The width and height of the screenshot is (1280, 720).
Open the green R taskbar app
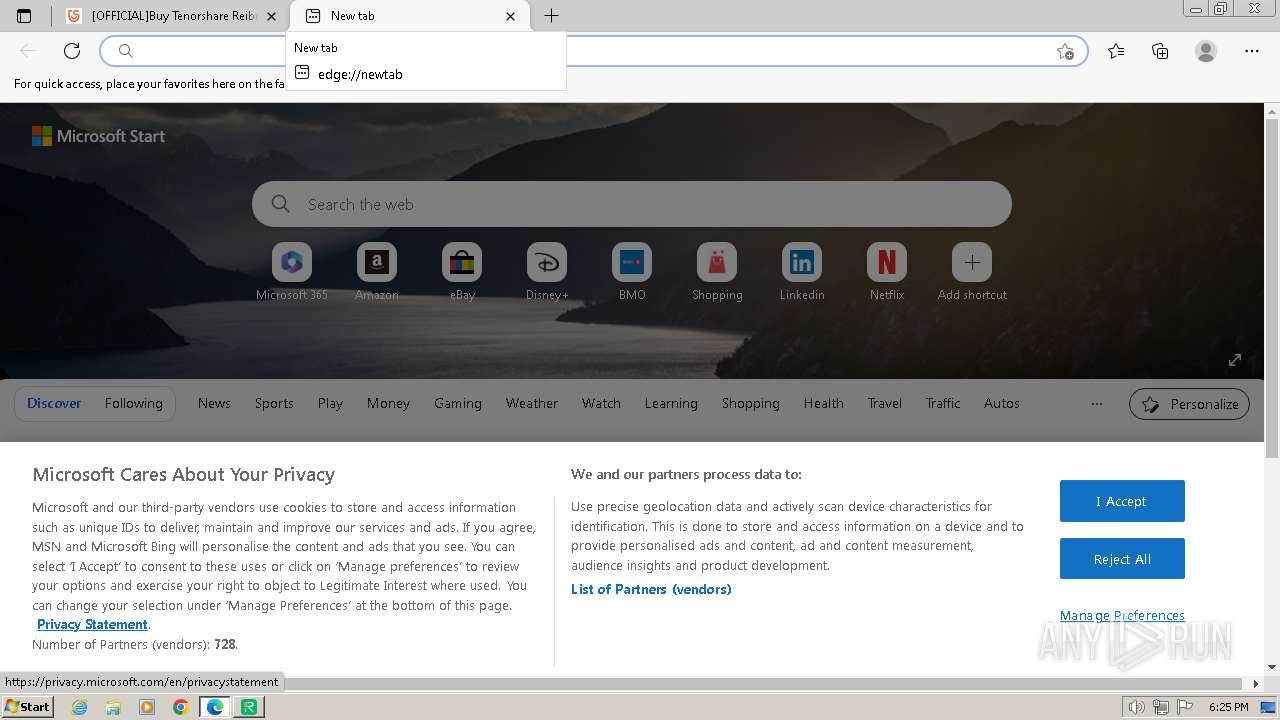point(249,707)
